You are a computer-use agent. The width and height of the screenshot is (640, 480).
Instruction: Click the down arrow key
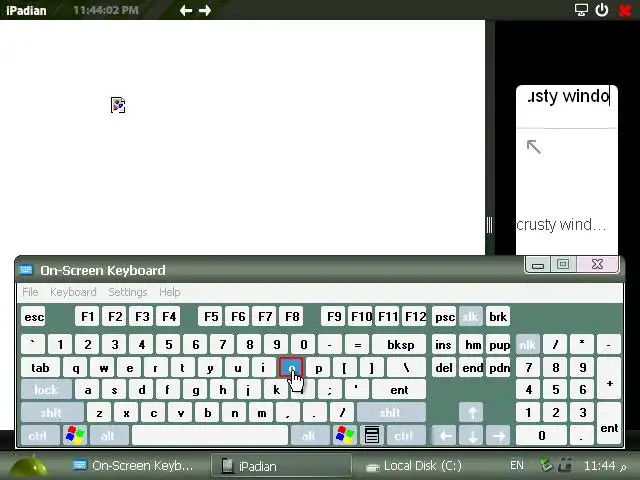pos(471,436)
